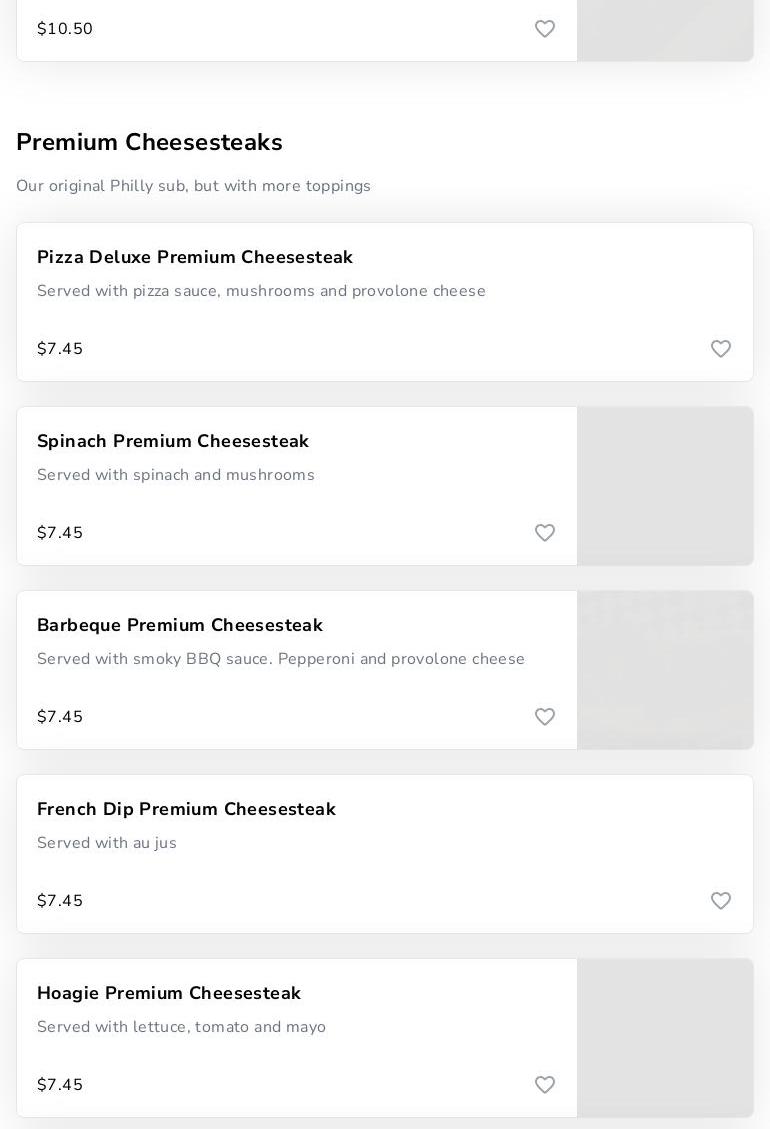This screenshot has width=770, height=1129.
Task: Click heart icon beside the $10.50 item
Action: coord(545,29)
